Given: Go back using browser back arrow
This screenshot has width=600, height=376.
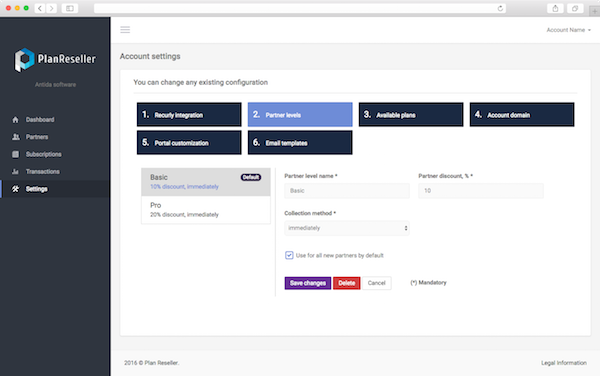Looking at the screenshot, I should [40, 8].
